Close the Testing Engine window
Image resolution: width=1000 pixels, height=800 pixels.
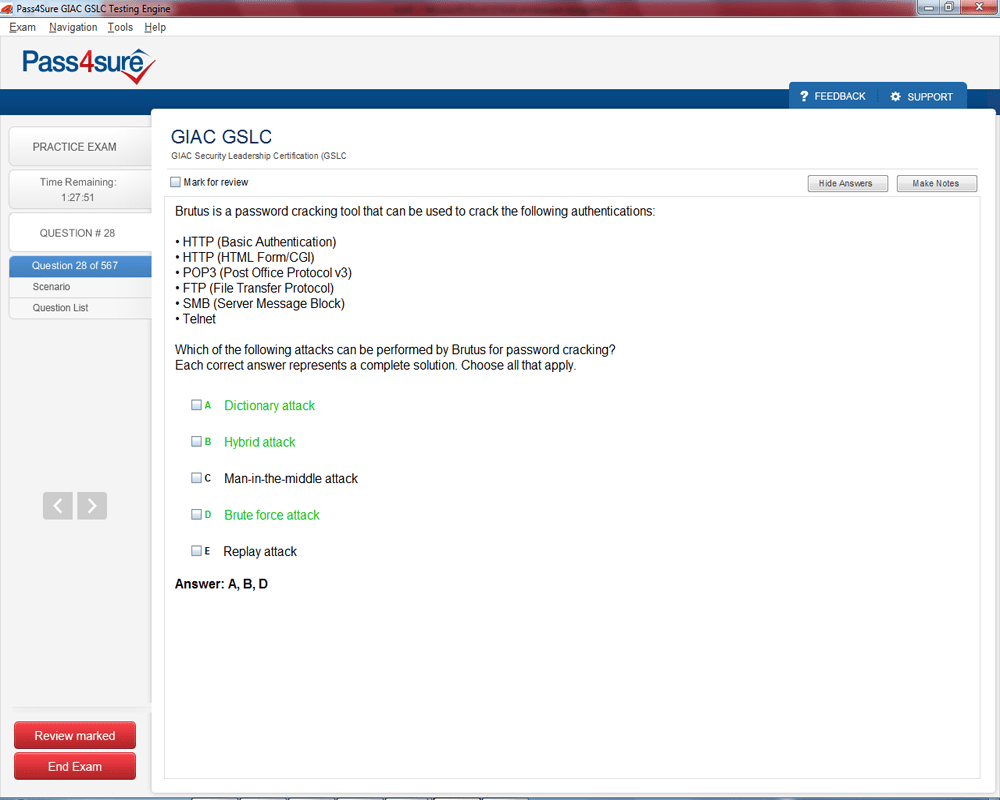coord(979,7)
